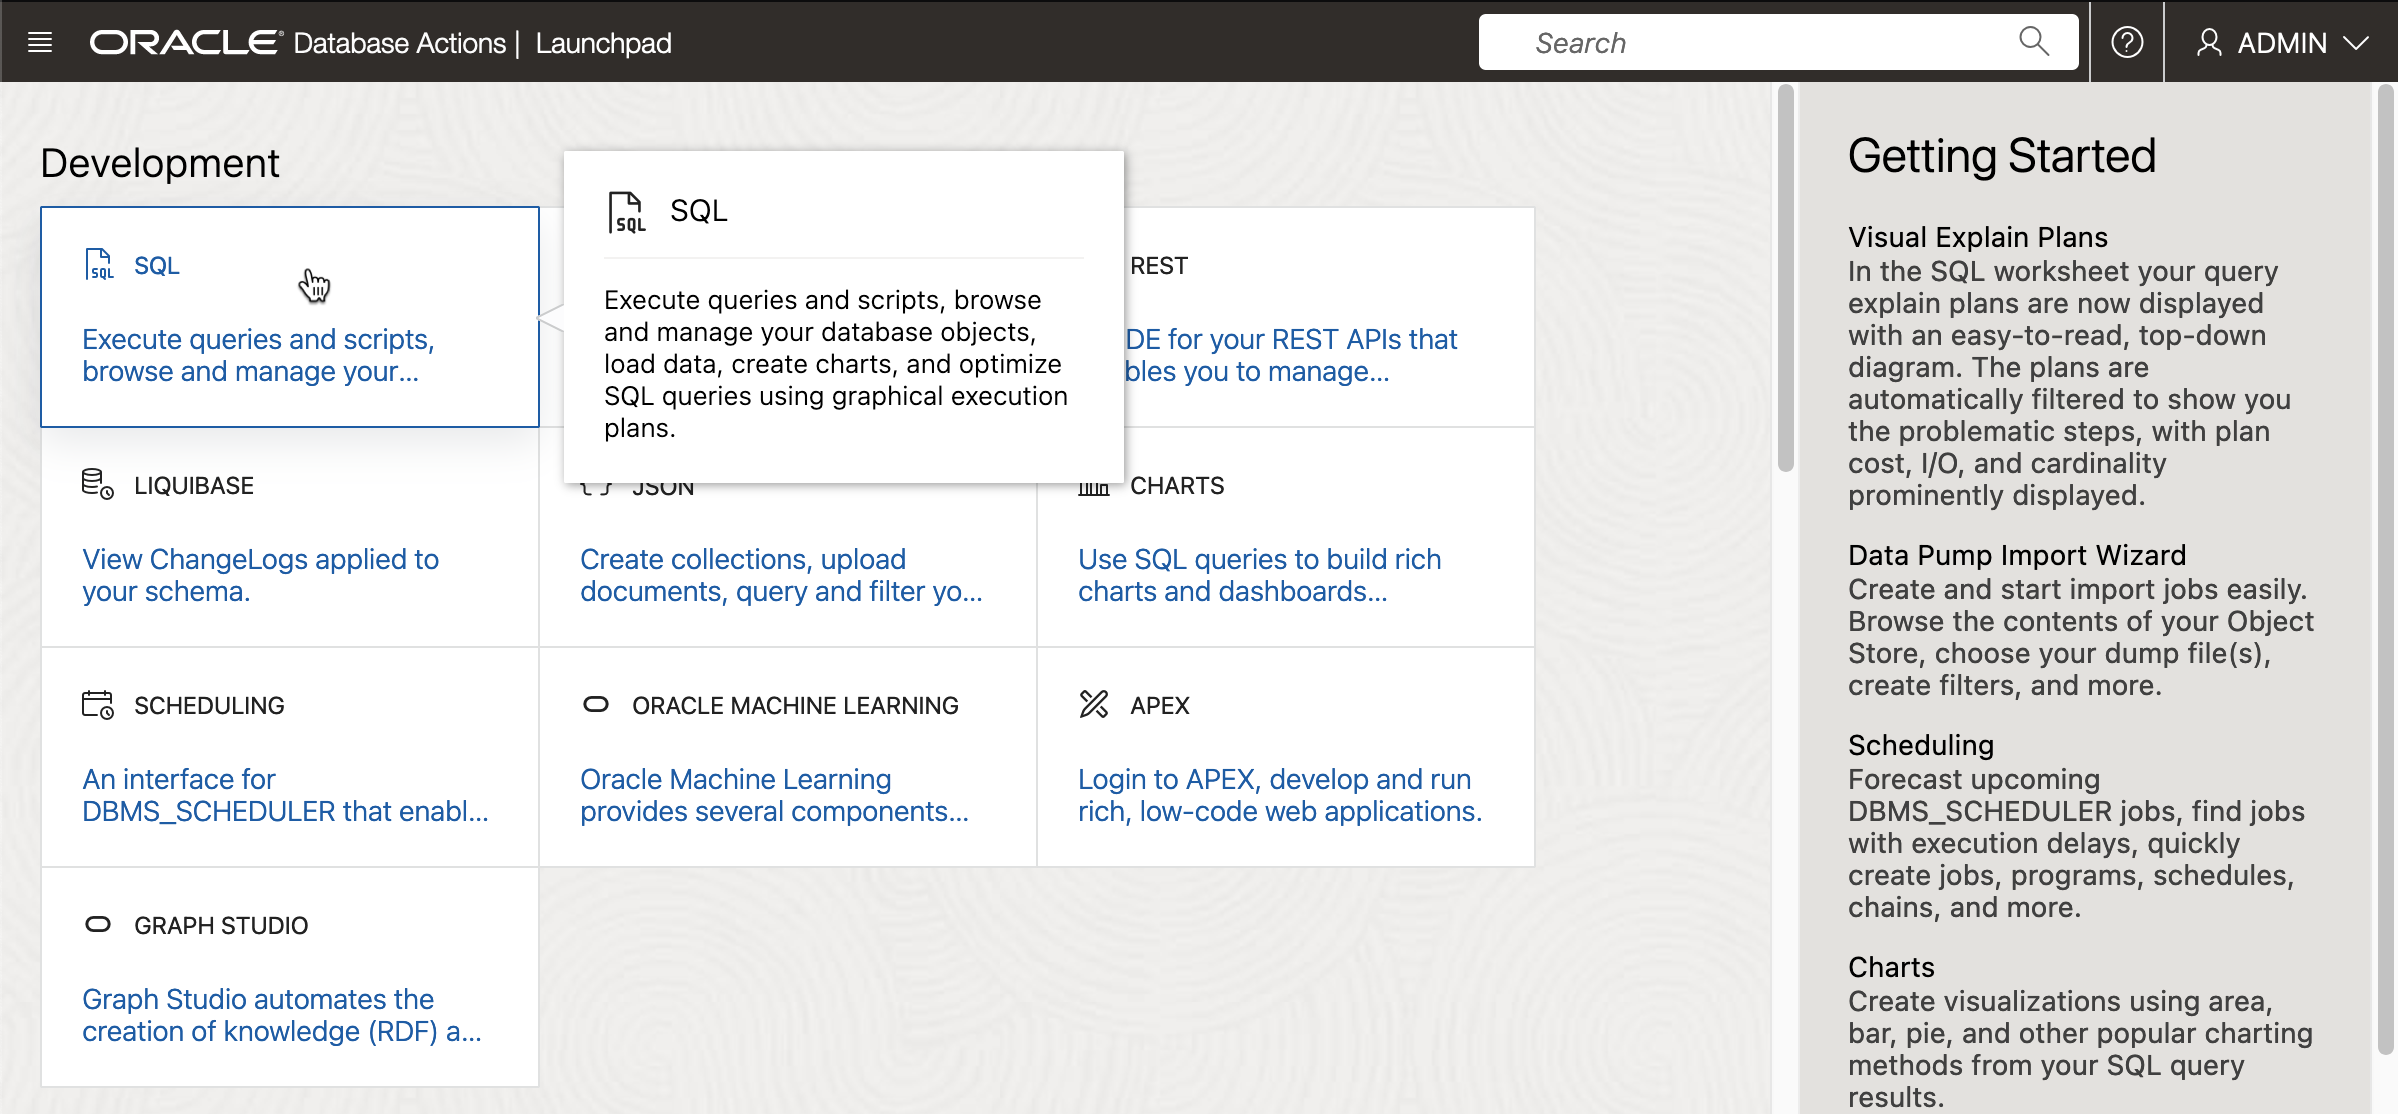Image resolution: width=2398 pixels, height=1114 pixels.
Task: Click the ADMIN user profile icon
Action: (2208, 43)
